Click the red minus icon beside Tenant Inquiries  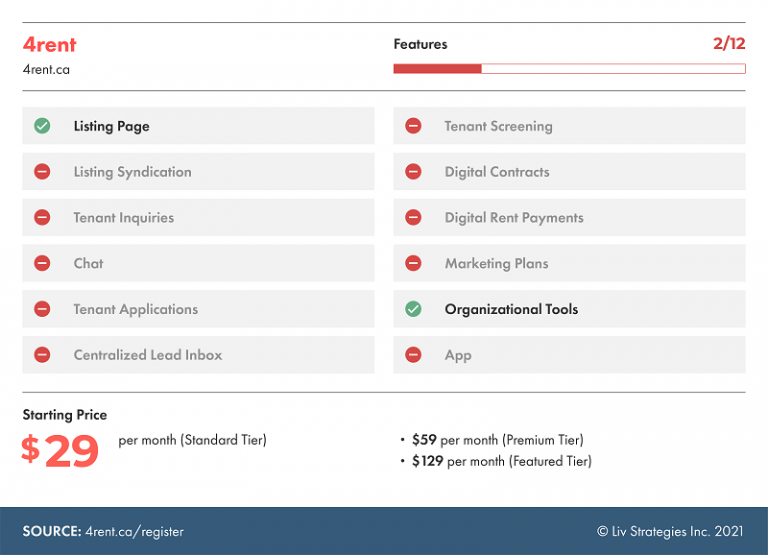click(x=42, y=218)
